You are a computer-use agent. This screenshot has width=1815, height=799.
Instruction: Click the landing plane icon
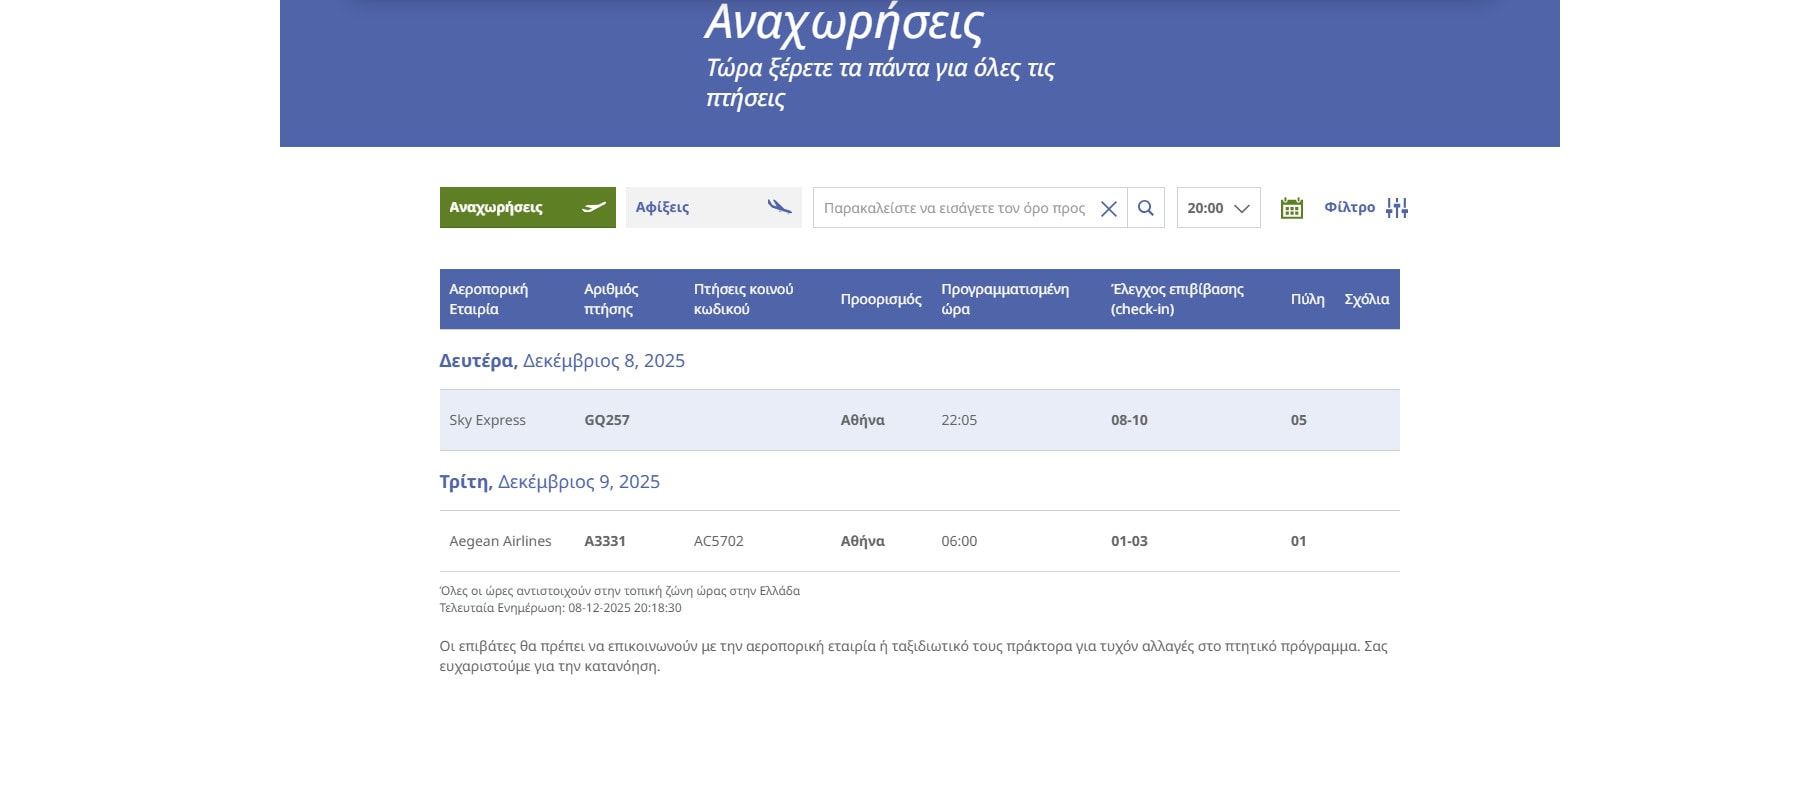pyautogui.click(x=779, y=207)
